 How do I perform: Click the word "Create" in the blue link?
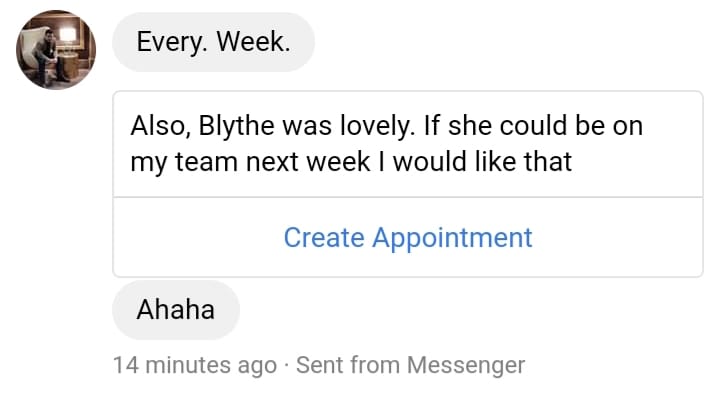[324, 238]
